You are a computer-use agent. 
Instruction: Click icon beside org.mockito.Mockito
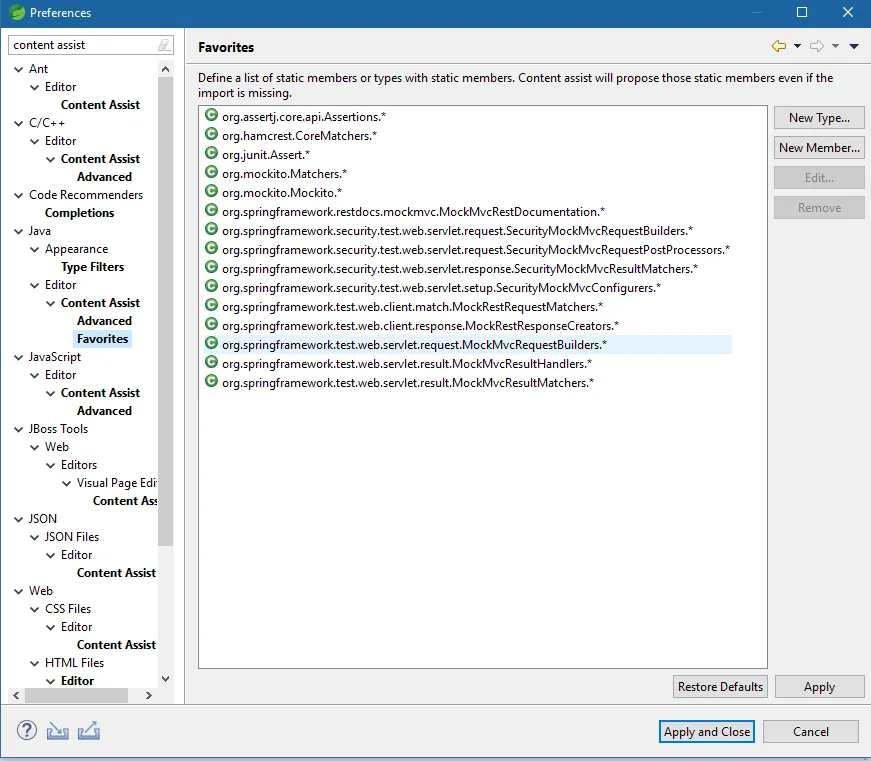click(211, 191)
